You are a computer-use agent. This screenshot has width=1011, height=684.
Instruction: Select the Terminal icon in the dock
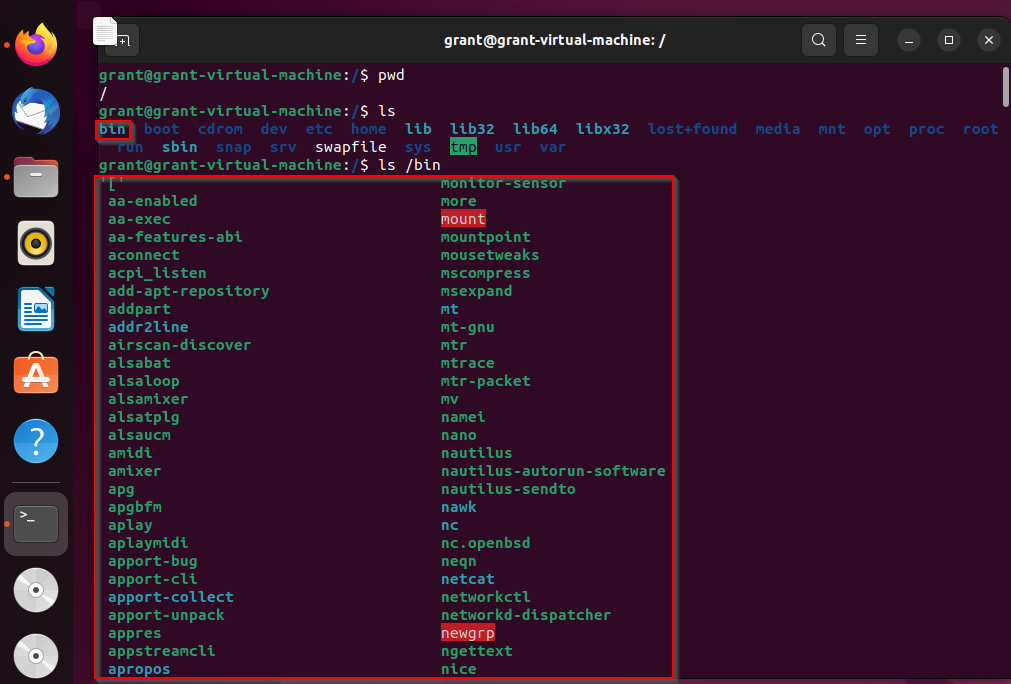click(36, 523)
